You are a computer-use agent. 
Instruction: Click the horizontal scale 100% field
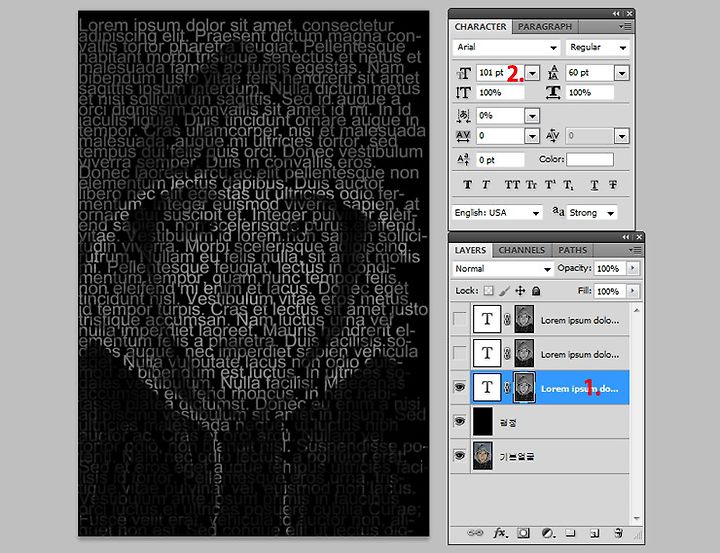pos(590,93)
